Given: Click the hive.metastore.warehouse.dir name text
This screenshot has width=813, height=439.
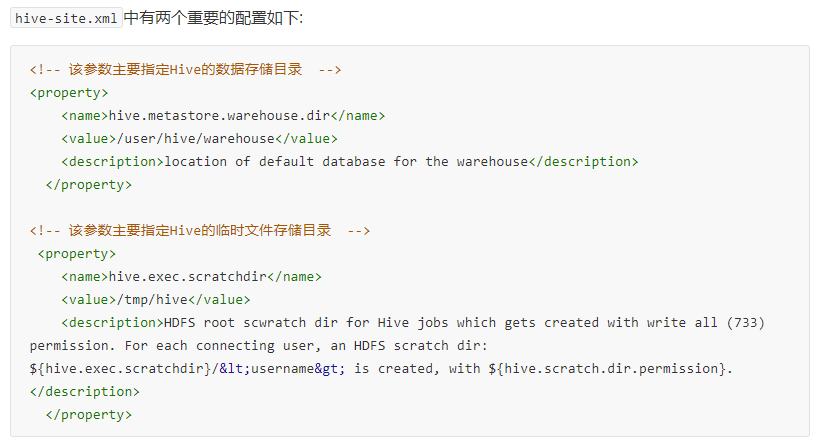Looking at the screenshot, I should [219, 116].
